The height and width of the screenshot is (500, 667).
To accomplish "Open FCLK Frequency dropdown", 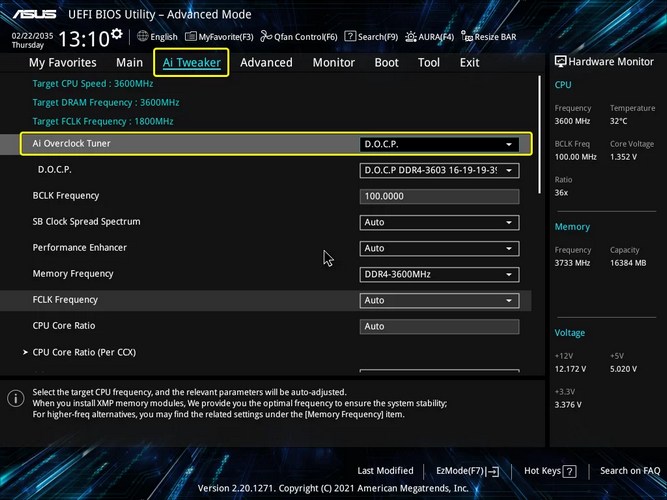I will coord(439,300).
